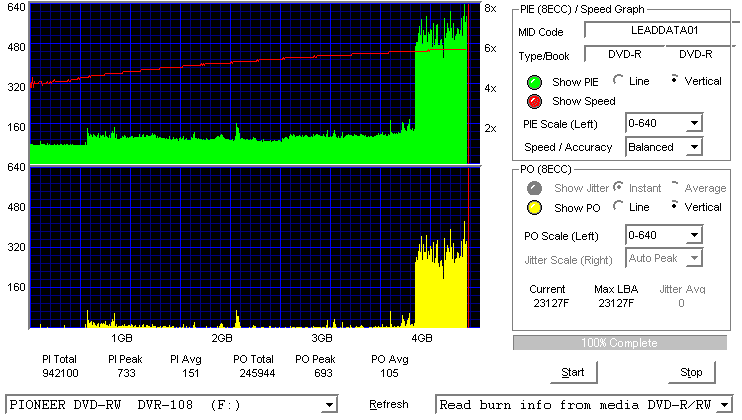Click the MID Code label
This screenshot has height=420, width=742.
540,32
